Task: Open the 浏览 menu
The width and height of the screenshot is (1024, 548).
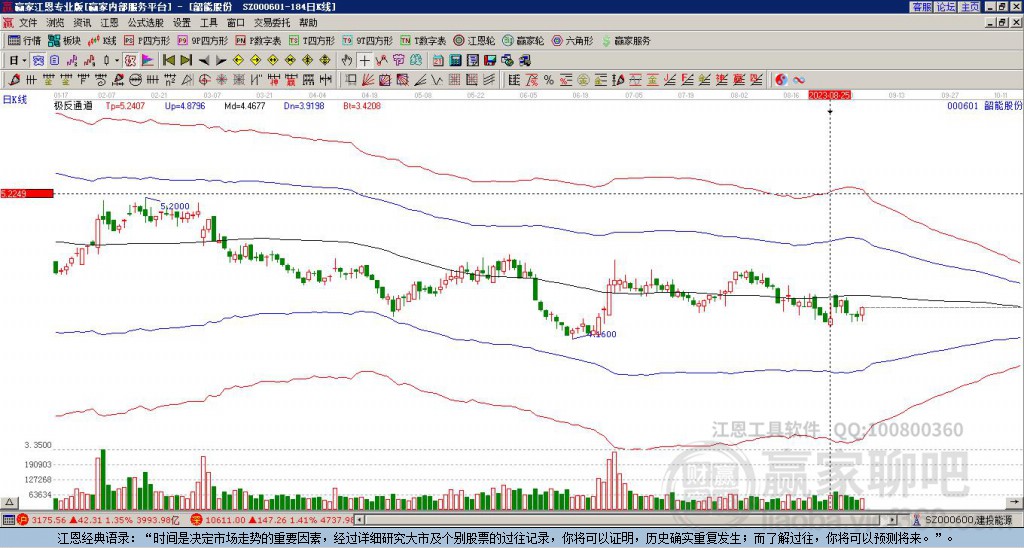Action: click(56, 23)
